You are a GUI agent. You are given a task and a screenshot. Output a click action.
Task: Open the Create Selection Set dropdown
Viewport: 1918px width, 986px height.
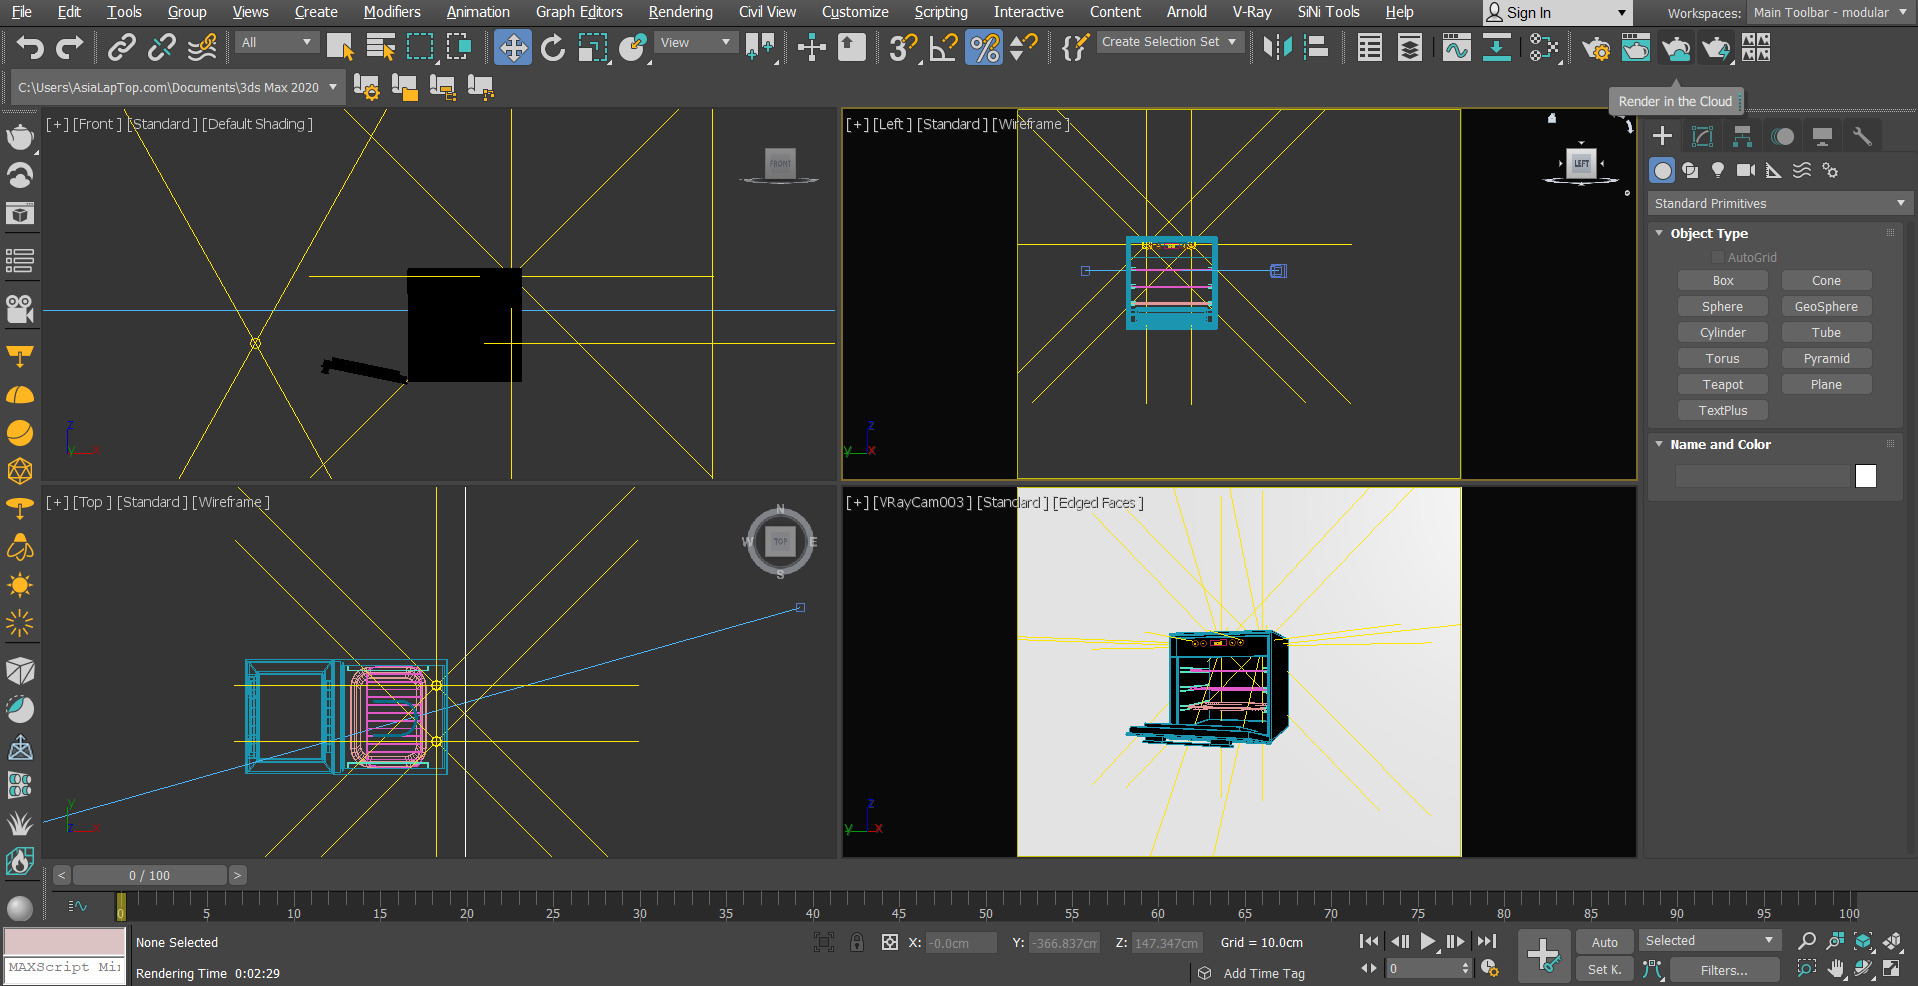(1170, 42)
